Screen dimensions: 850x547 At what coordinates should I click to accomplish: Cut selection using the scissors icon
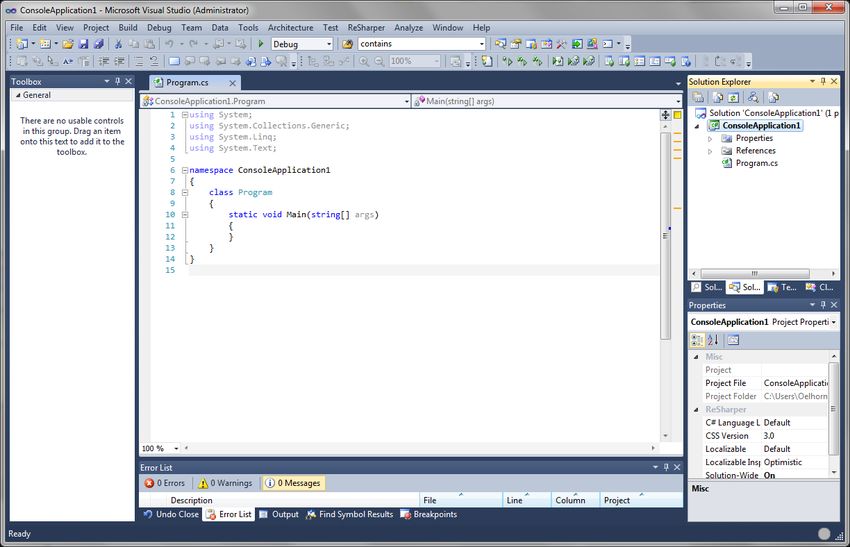(118, 44)
